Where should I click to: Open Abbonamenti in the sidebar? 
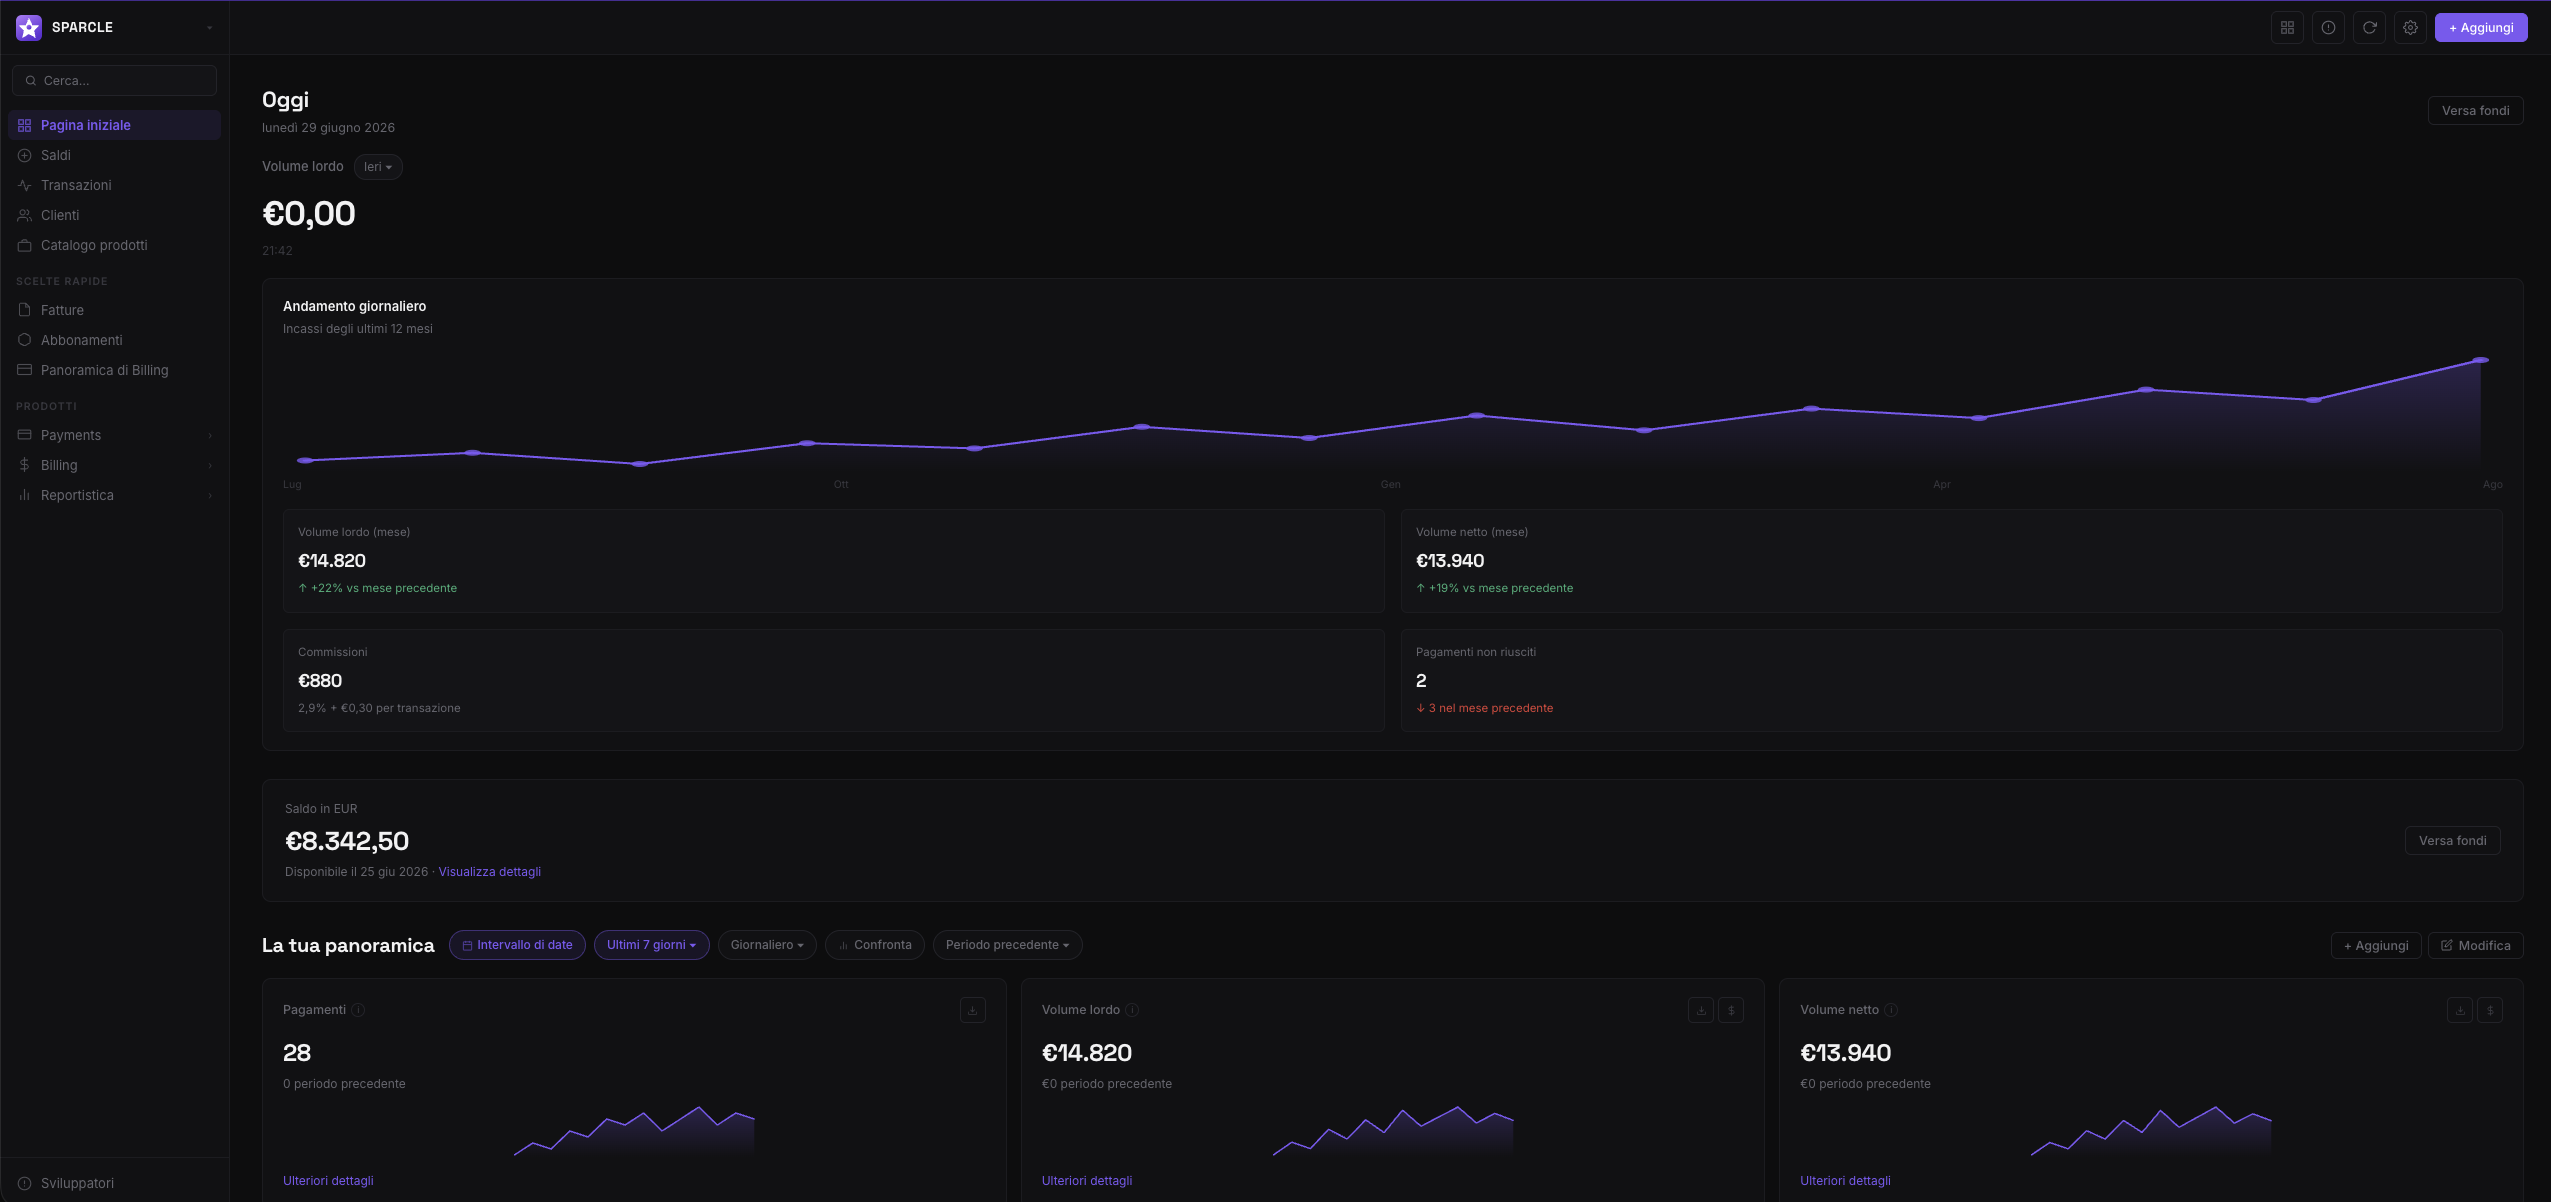(x=114, y=340)
